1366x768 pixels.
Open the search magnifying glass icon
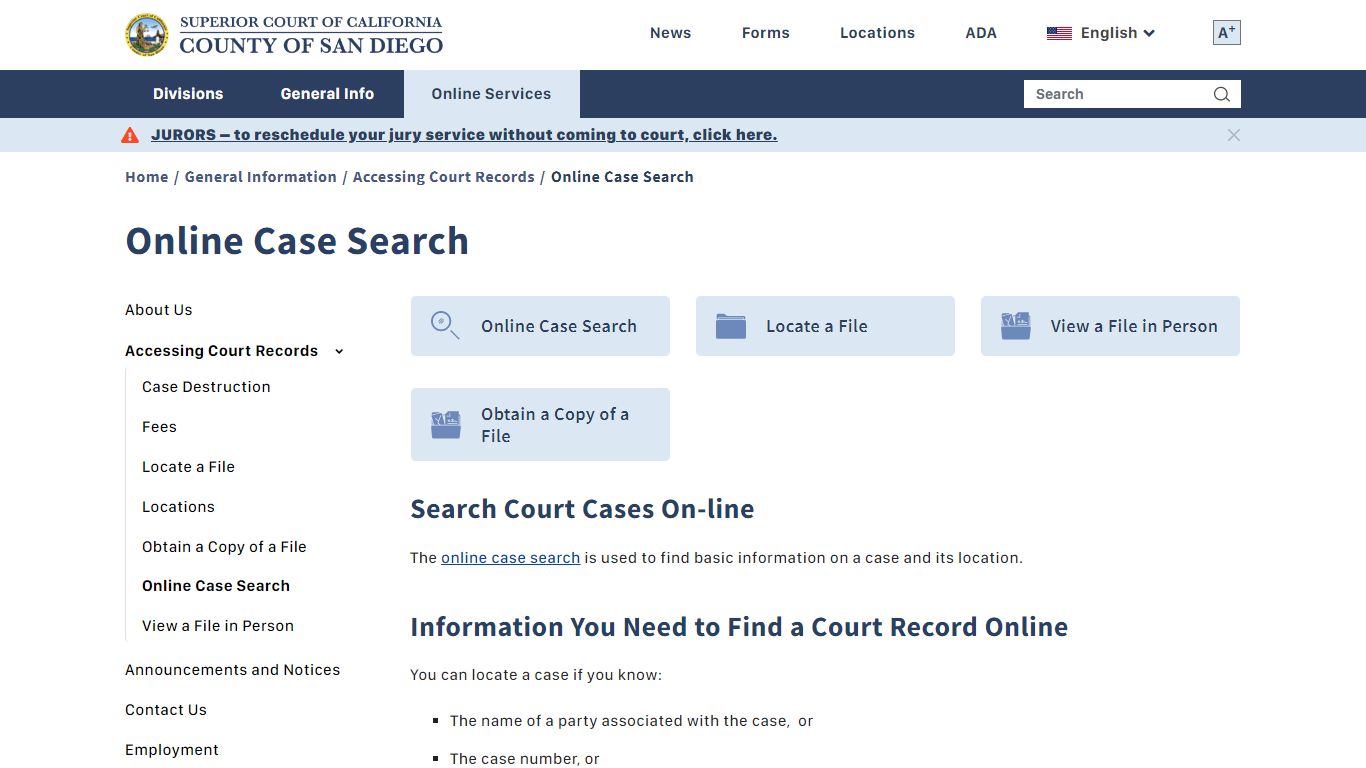(x=1221, y=93)
